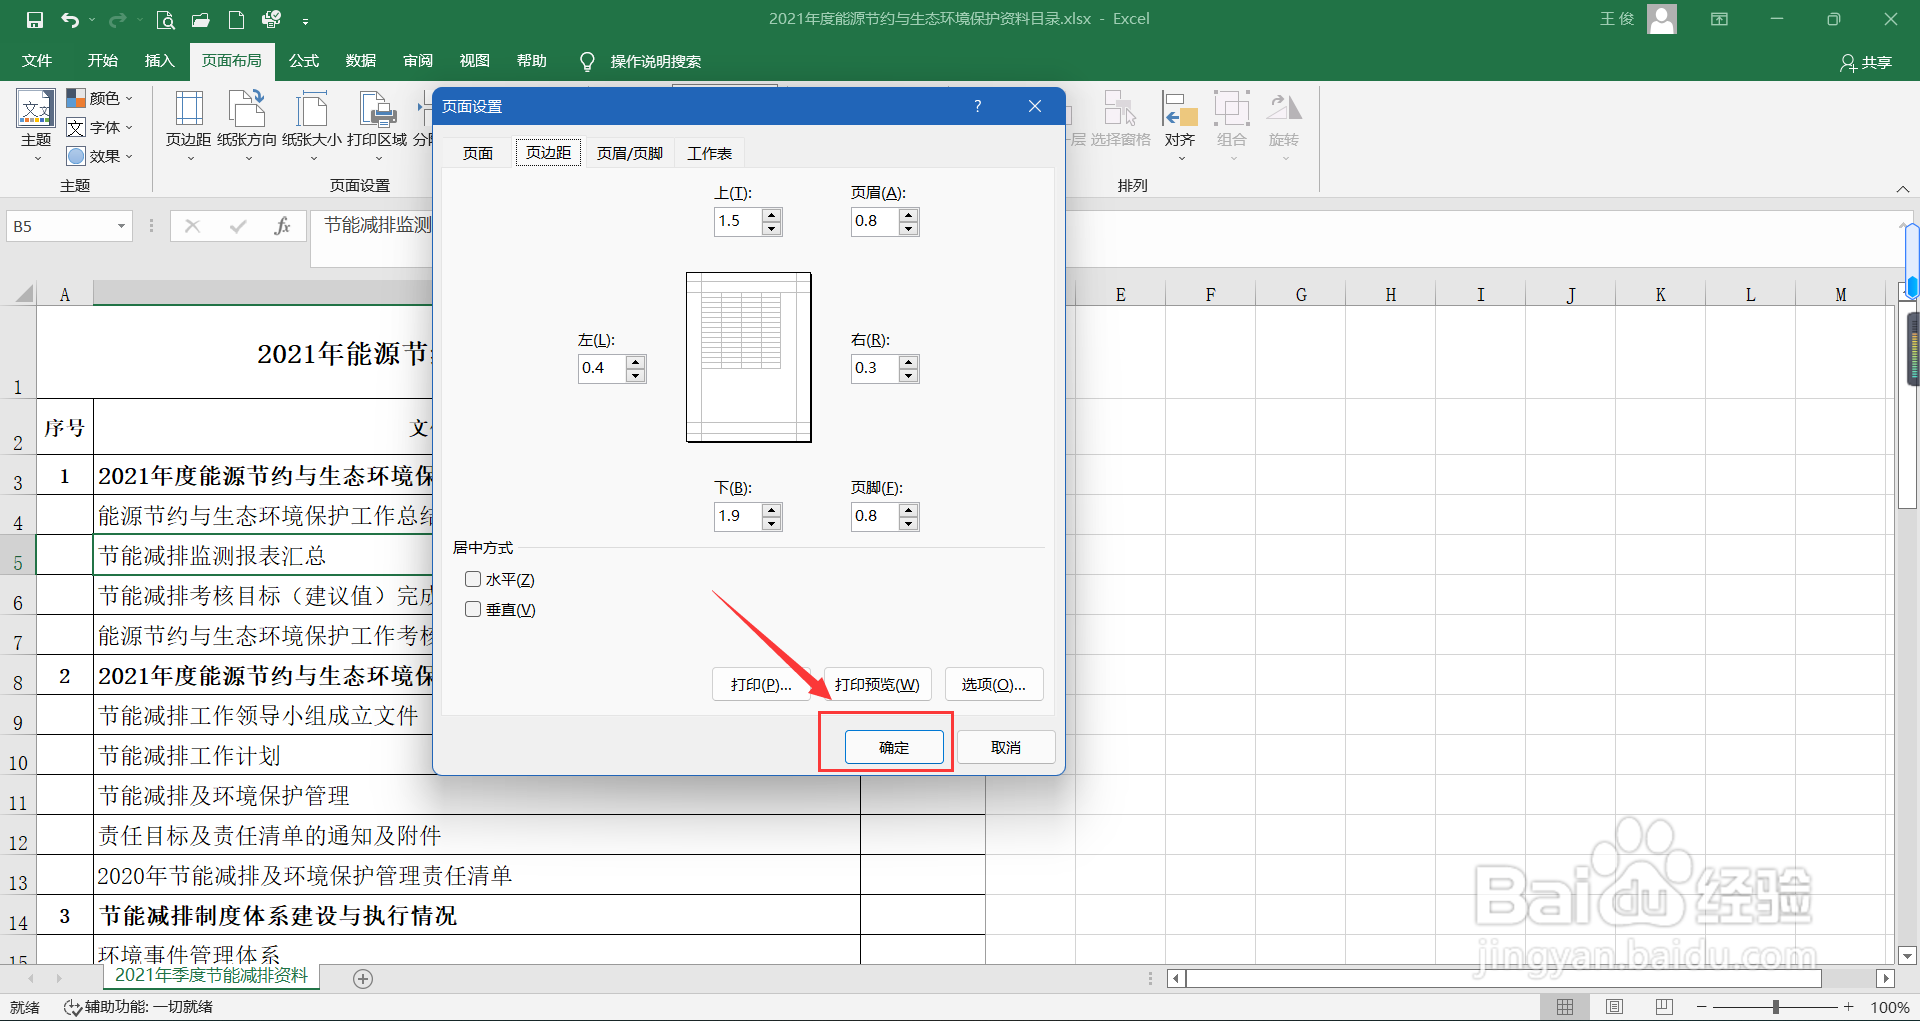Click the Selection Pane (选择窗格) icon

[1120, 109]
